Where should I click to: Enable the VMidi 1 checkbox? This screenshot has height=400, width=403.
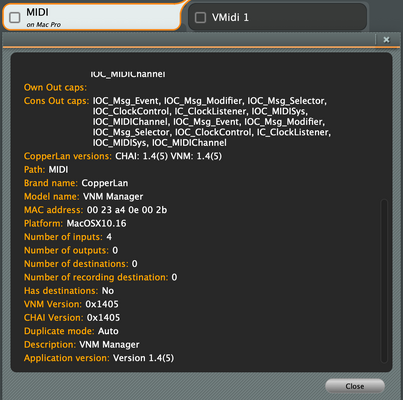[x=200, y=17]
